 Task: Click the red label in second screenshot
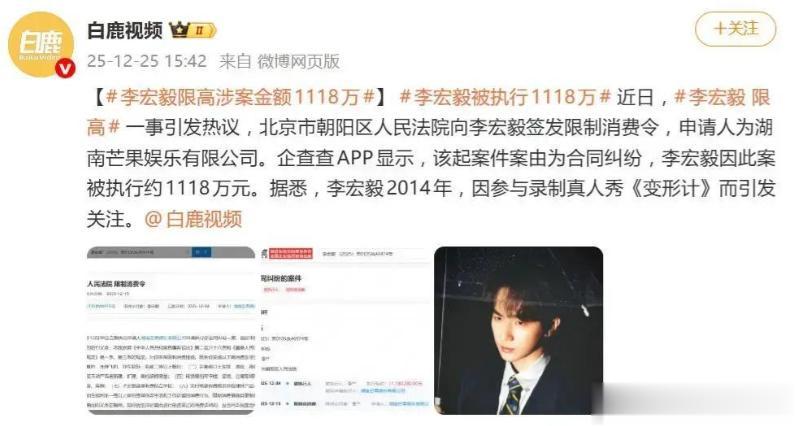291,254
